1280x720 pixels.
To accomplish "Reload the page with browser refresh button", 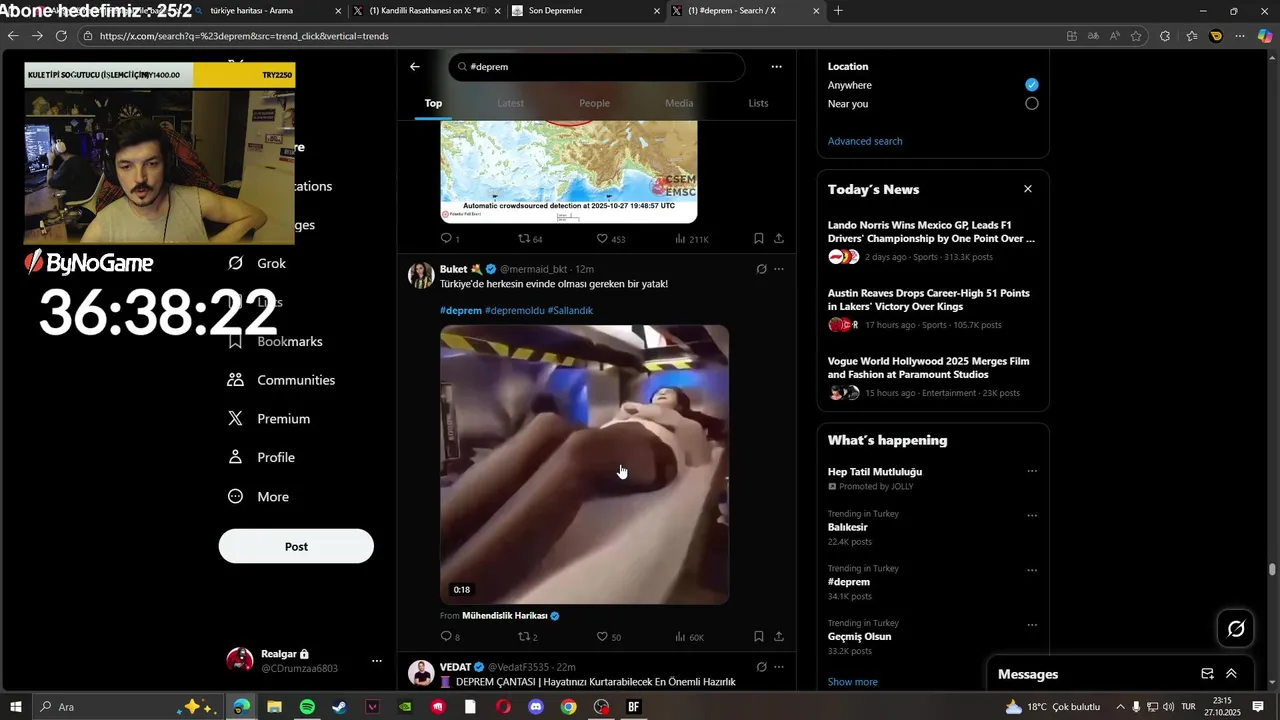I will 61,36.
